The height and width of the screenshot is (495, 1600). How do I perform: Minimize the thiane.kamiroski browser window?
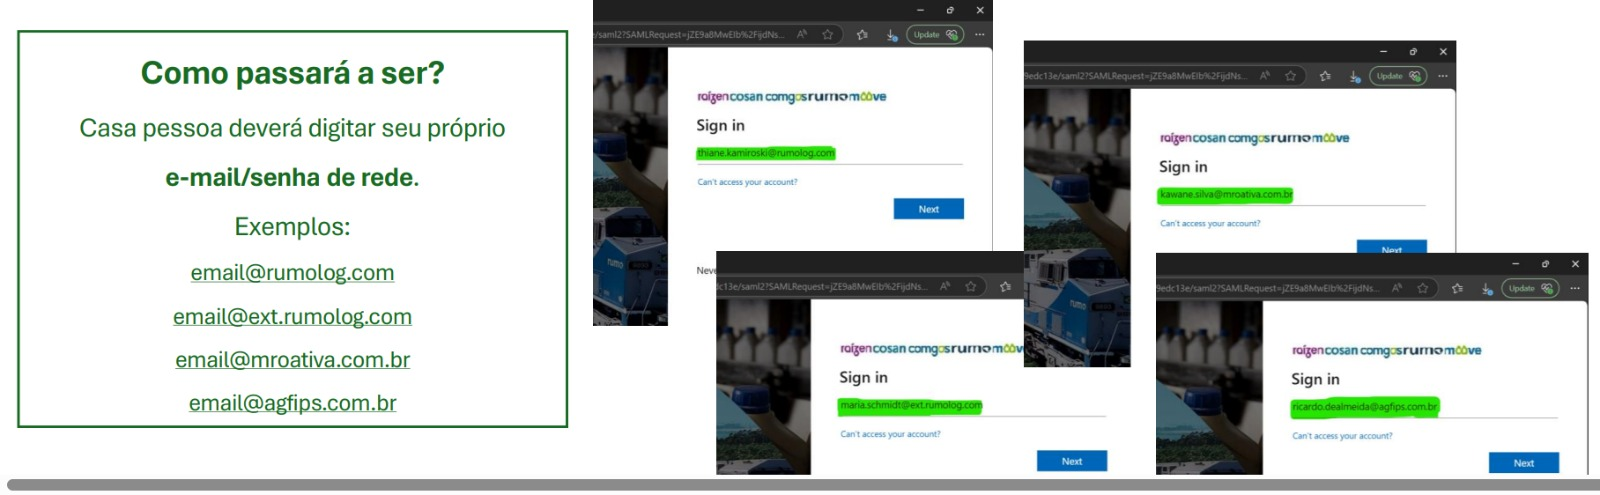[x=920, y=10]
